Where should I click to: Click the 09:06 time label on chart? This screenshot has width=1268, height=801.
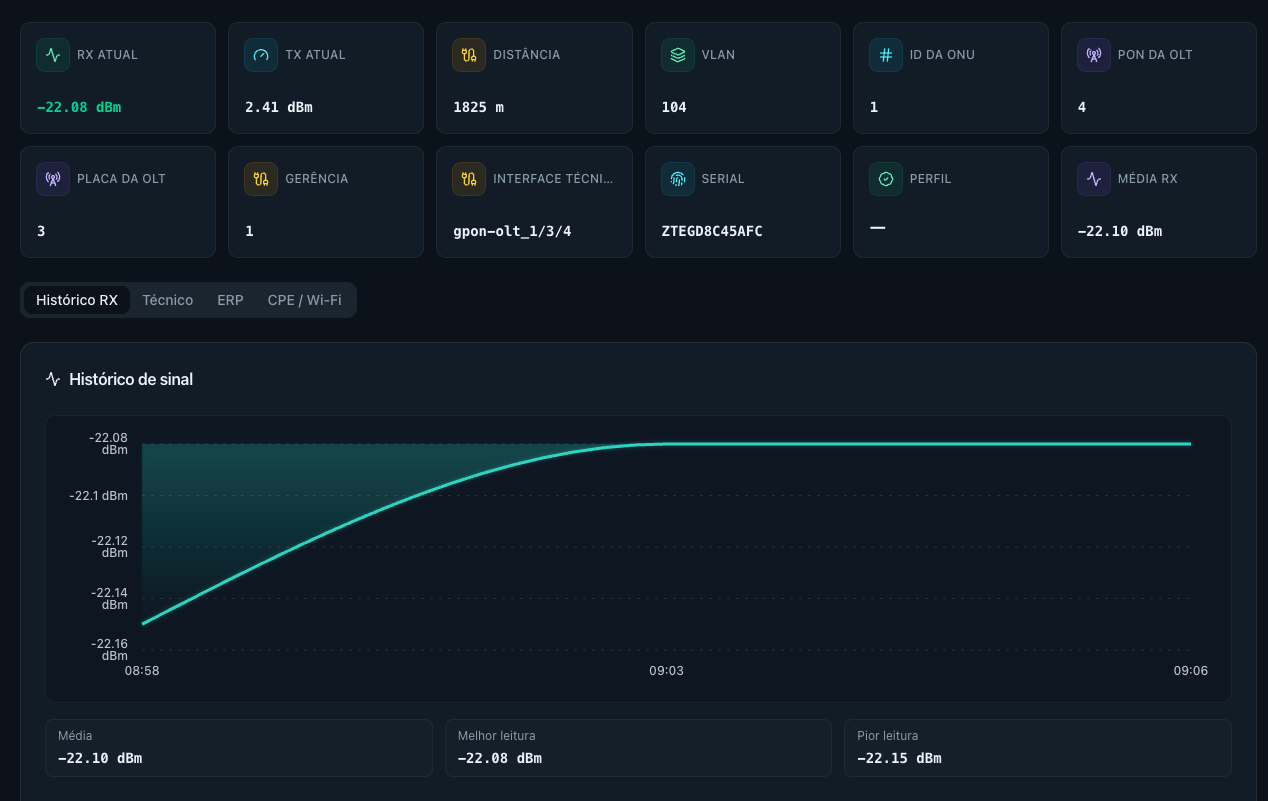click(x=1190, y=671)
